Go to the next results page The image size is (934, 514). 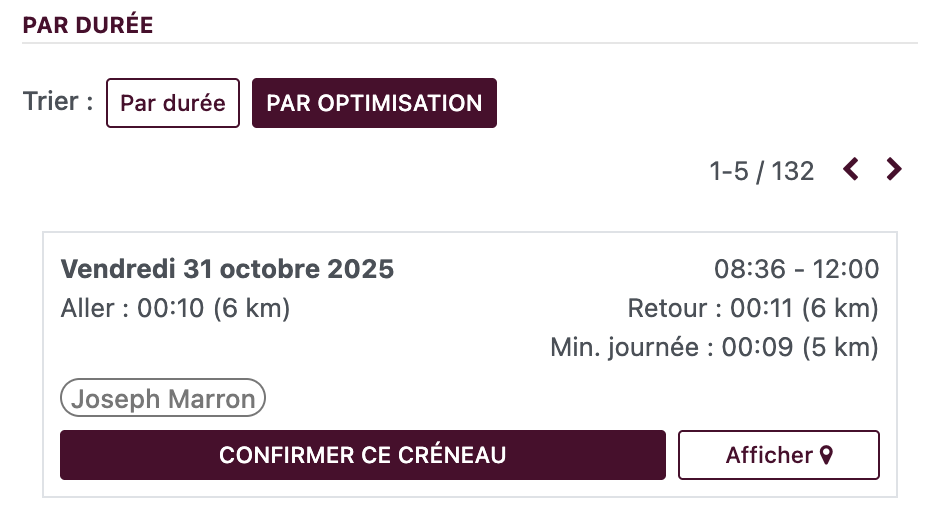coord(894,170)
